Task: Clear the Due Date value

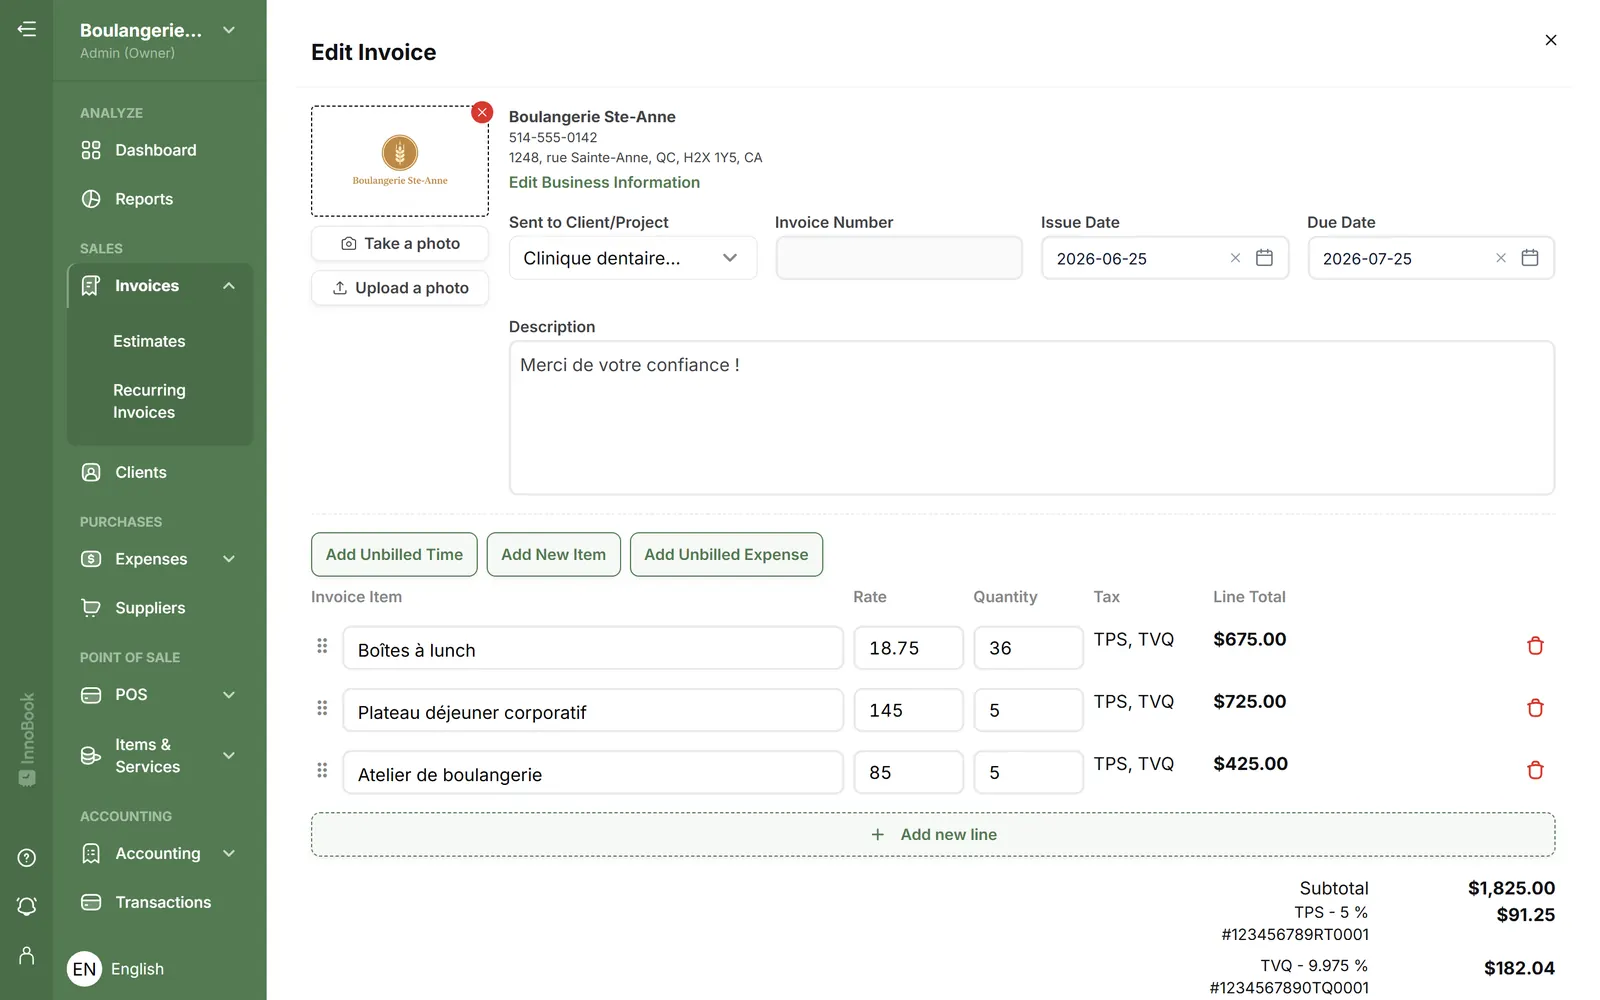Action: [1500, 258]
